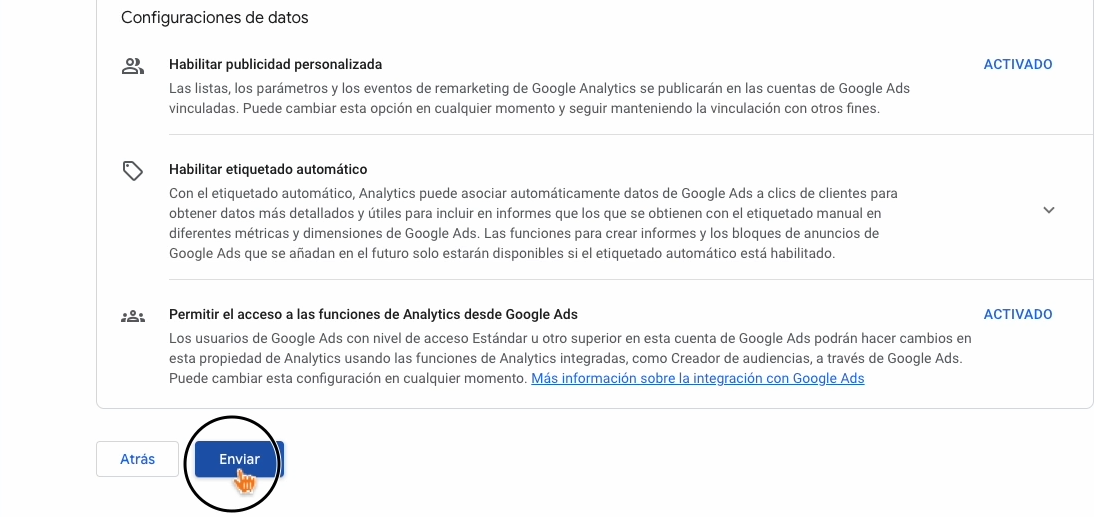Screen dimensions: 1094x517
Task: Toggle ACTIVADO status for Analytics functions access
Action: [1018, 314]
